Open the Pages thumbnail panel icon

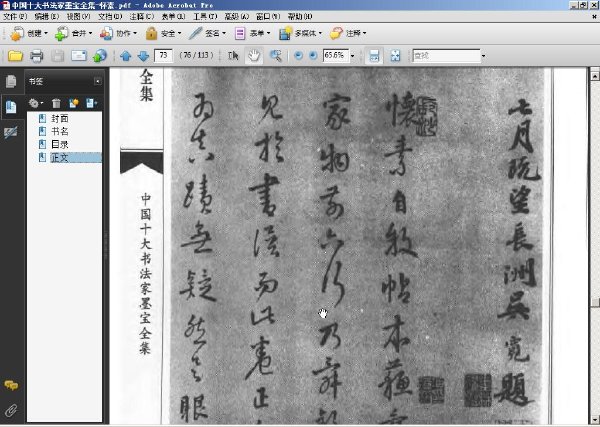pyautogui.click(x=11, y=81)
